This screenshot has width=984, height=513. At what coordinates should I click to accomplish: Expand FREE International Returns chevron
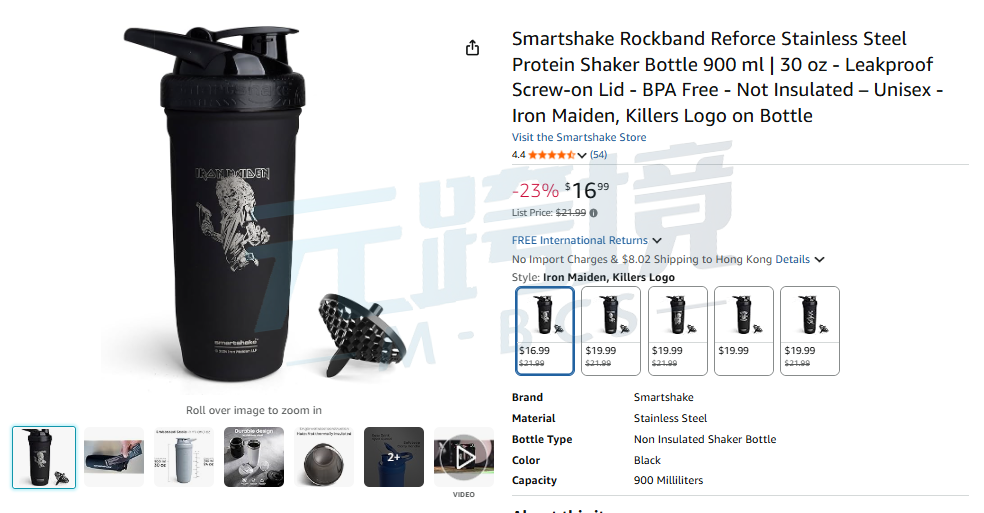coord(657,240)
